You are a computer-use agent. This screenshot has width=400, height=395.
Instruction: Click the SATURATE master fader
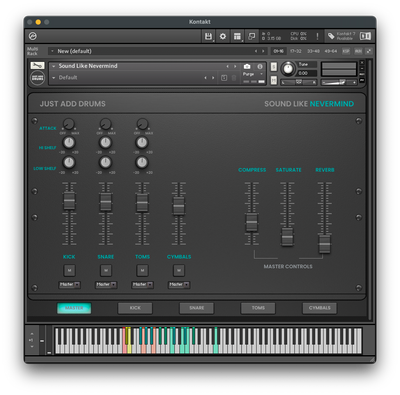(287, 237)
